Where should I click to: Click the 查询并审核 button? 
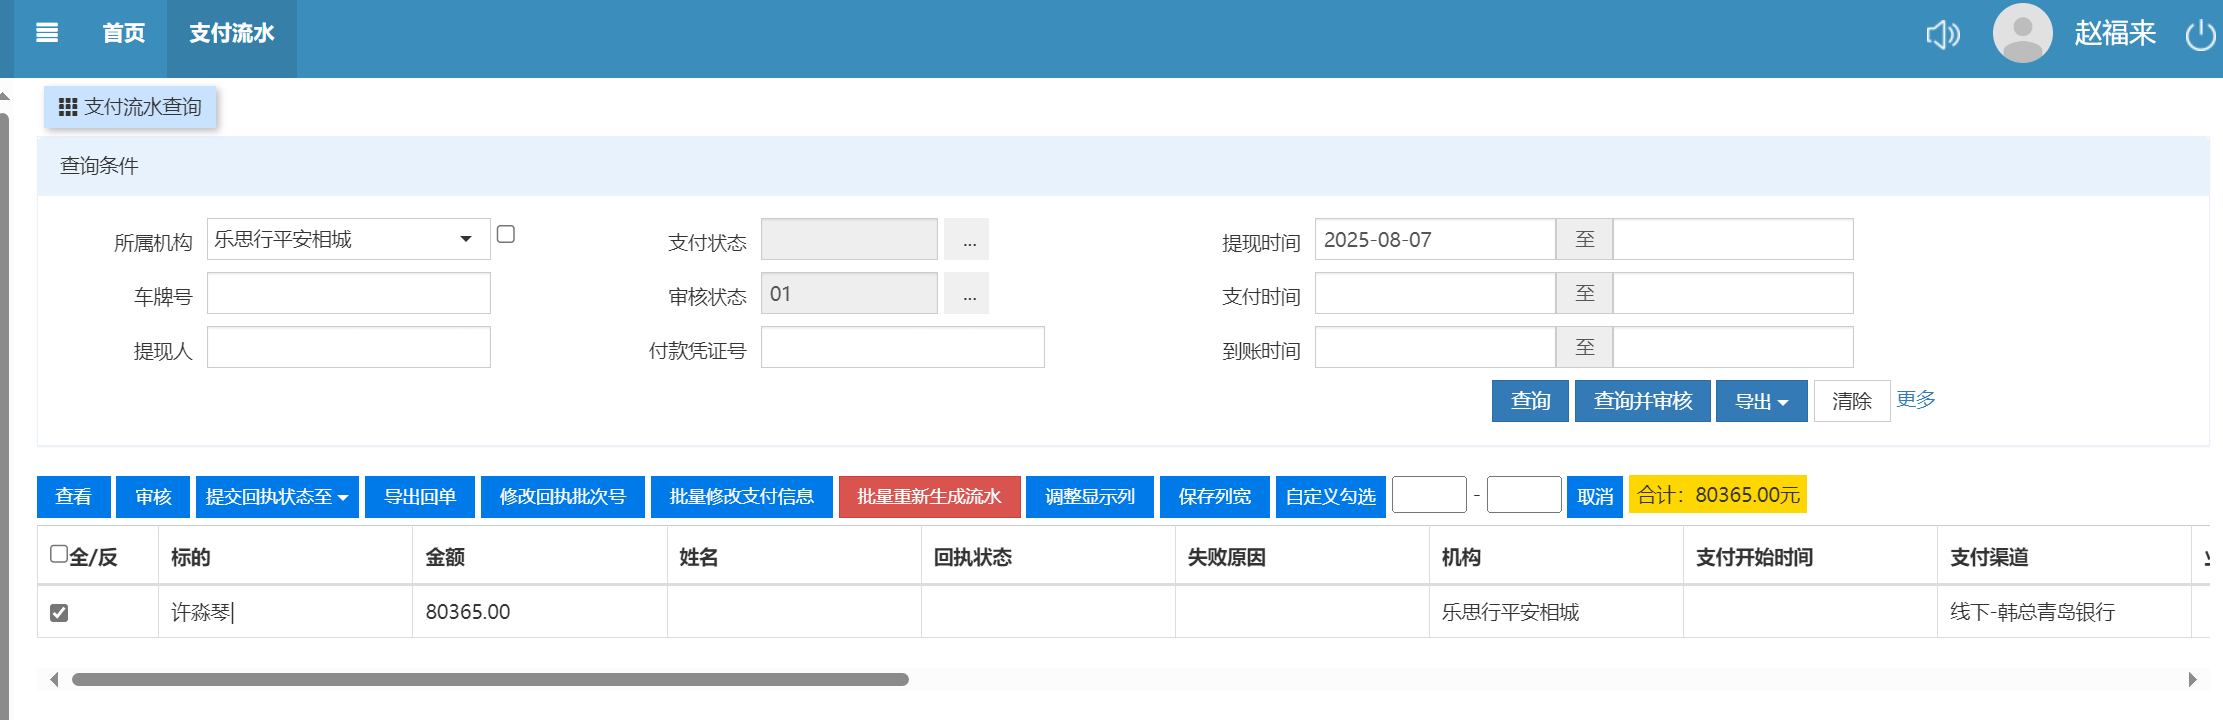coord(1642,401)
